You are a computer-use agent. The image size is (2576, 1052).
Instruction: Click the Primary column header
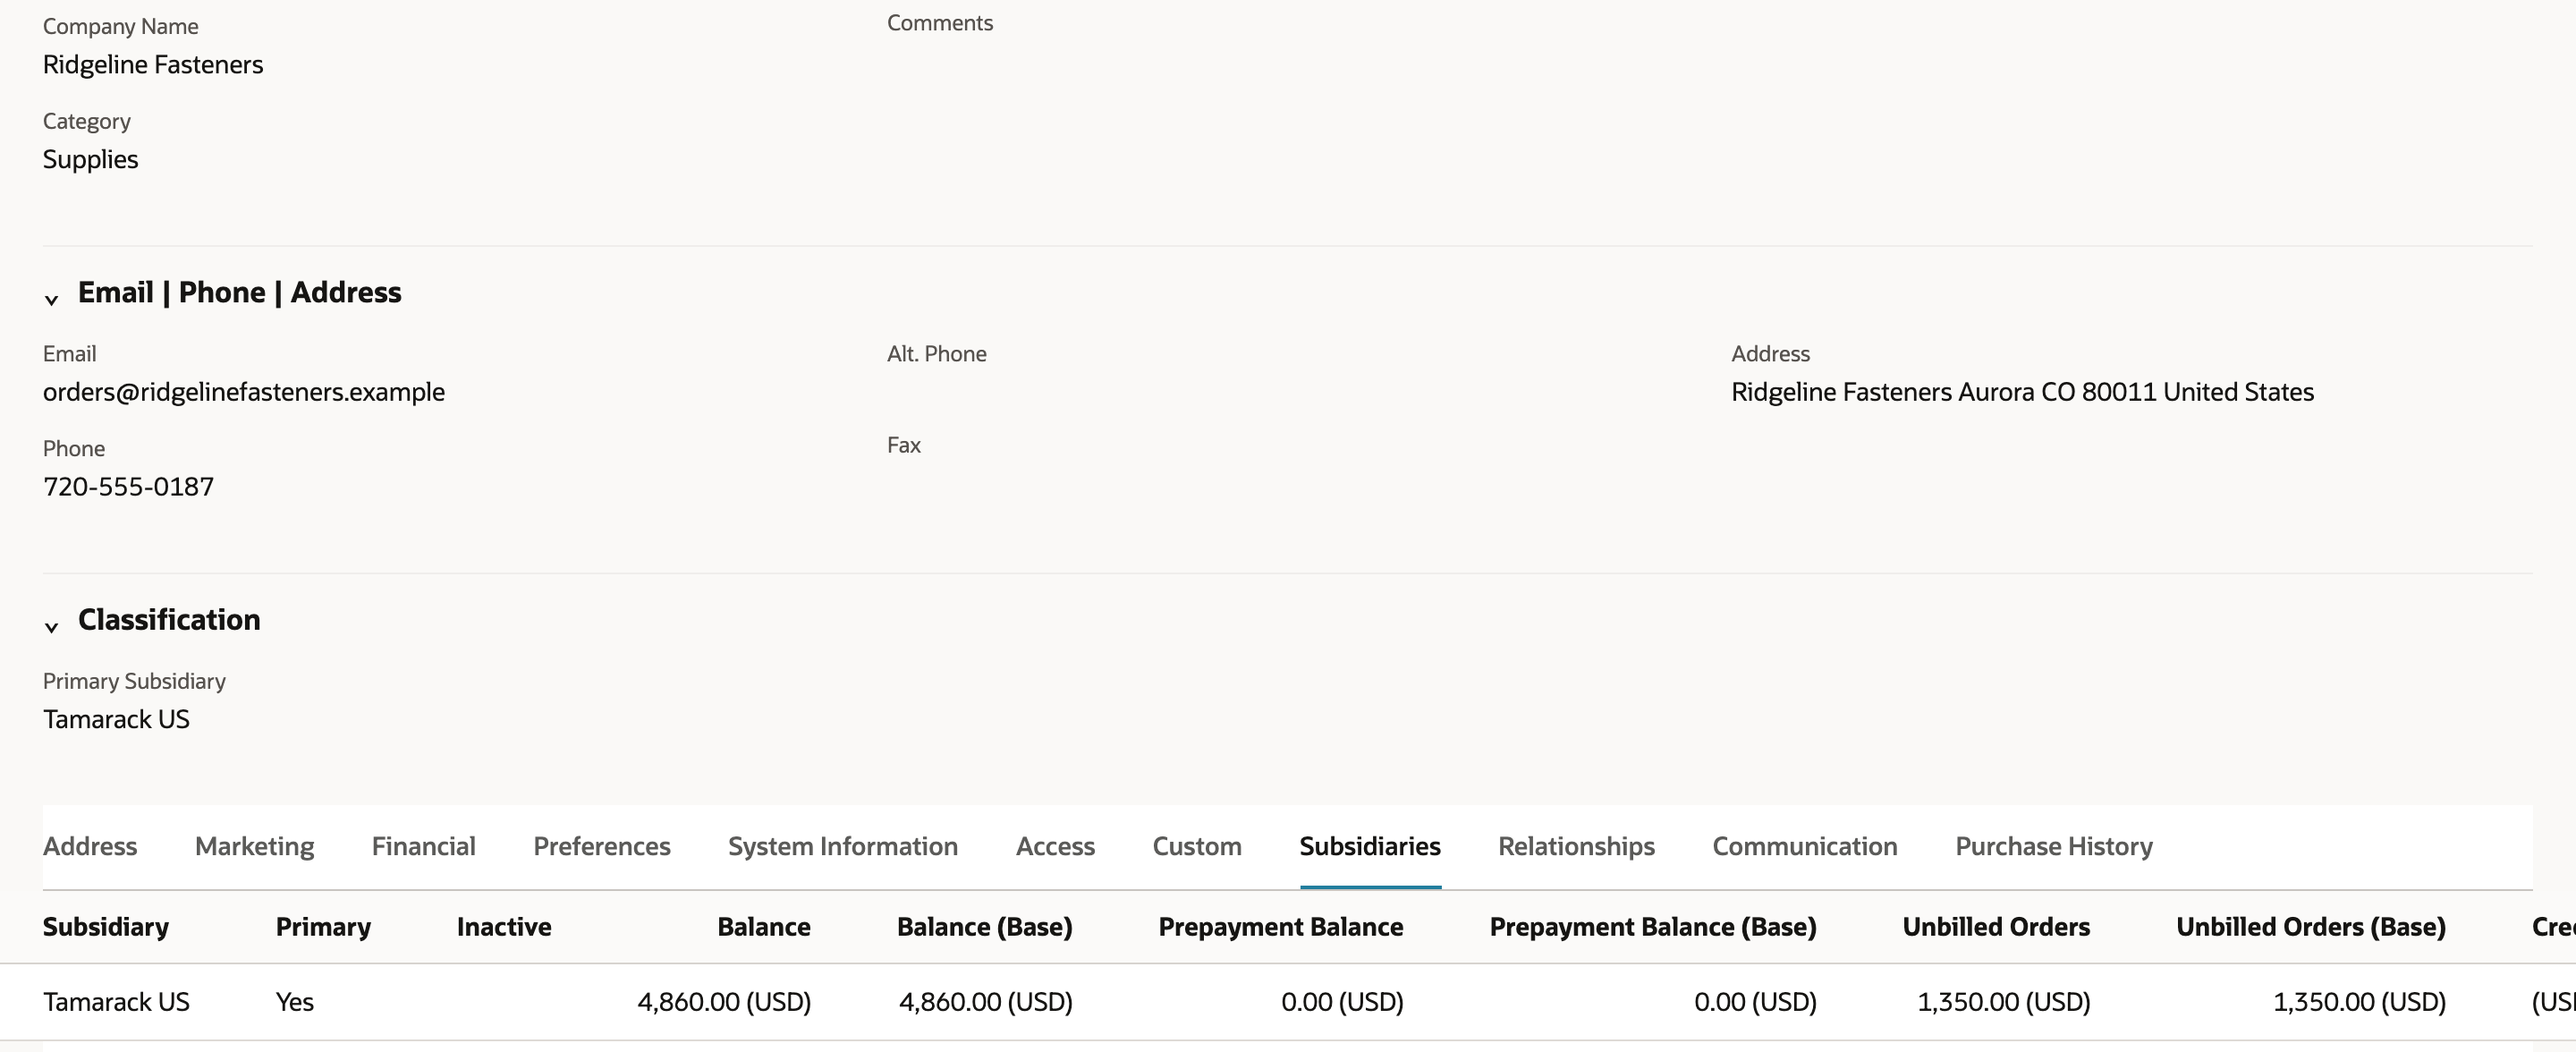click(323, 927)
